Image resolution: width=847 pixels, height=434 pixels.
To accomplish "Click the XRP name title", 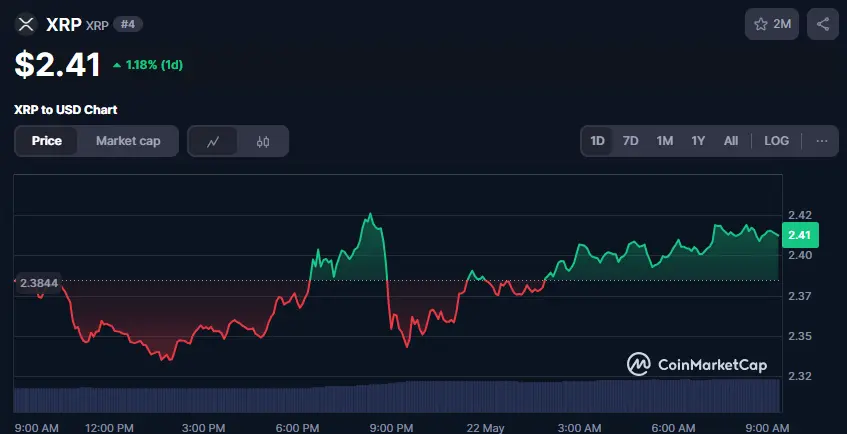I will point(64,24).
